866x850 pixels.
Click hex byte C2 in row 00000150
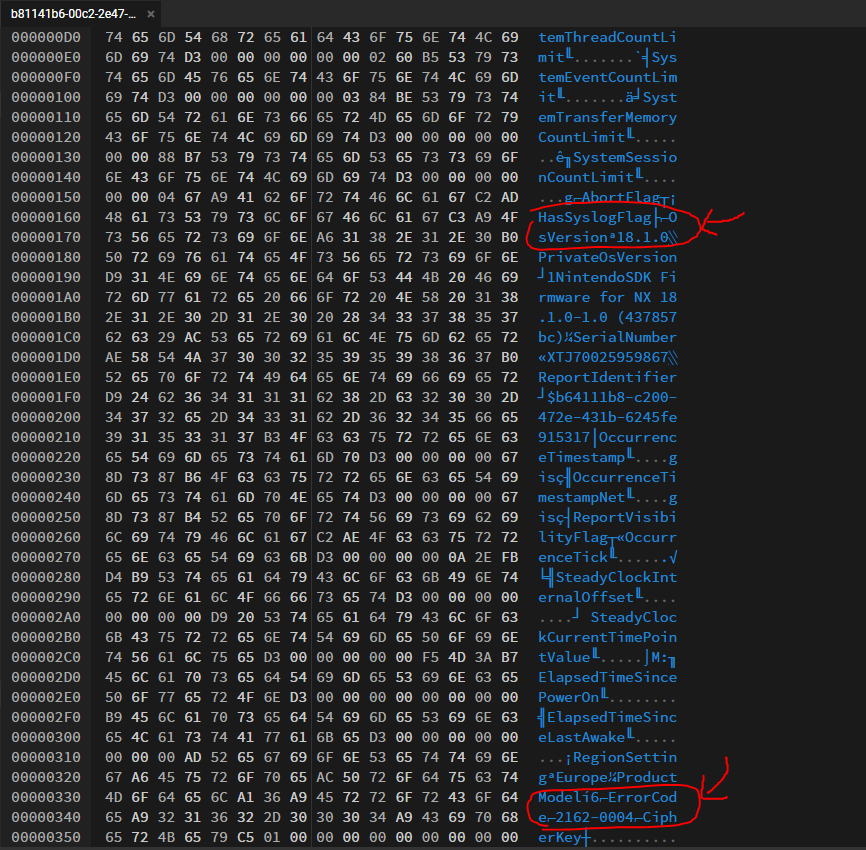pyautogui.click(x=483, y=197)
